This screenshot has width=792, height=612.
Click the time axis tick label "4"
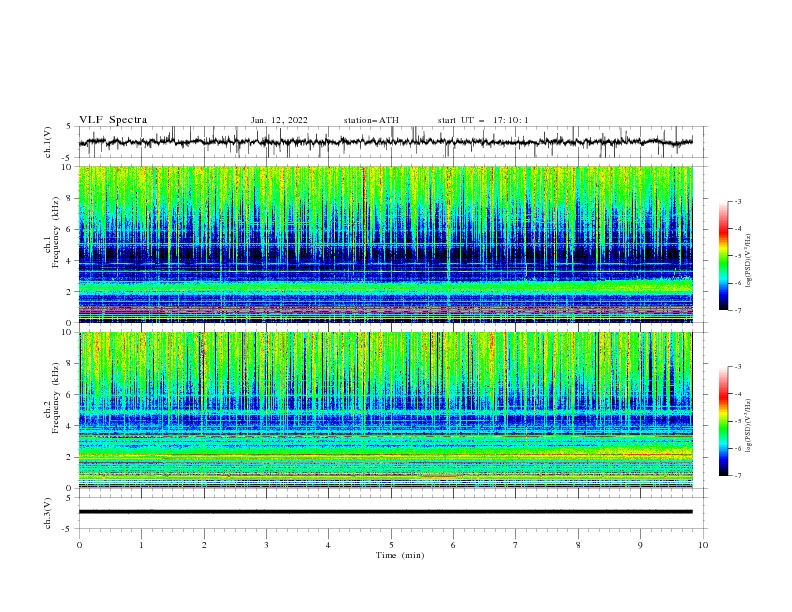328,545
